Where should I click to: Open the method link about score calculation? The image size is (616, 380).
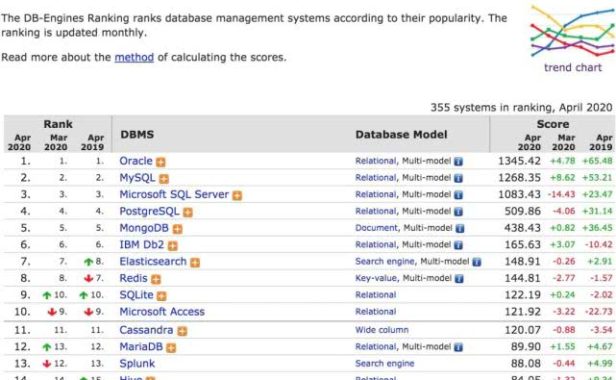[134, 57]
